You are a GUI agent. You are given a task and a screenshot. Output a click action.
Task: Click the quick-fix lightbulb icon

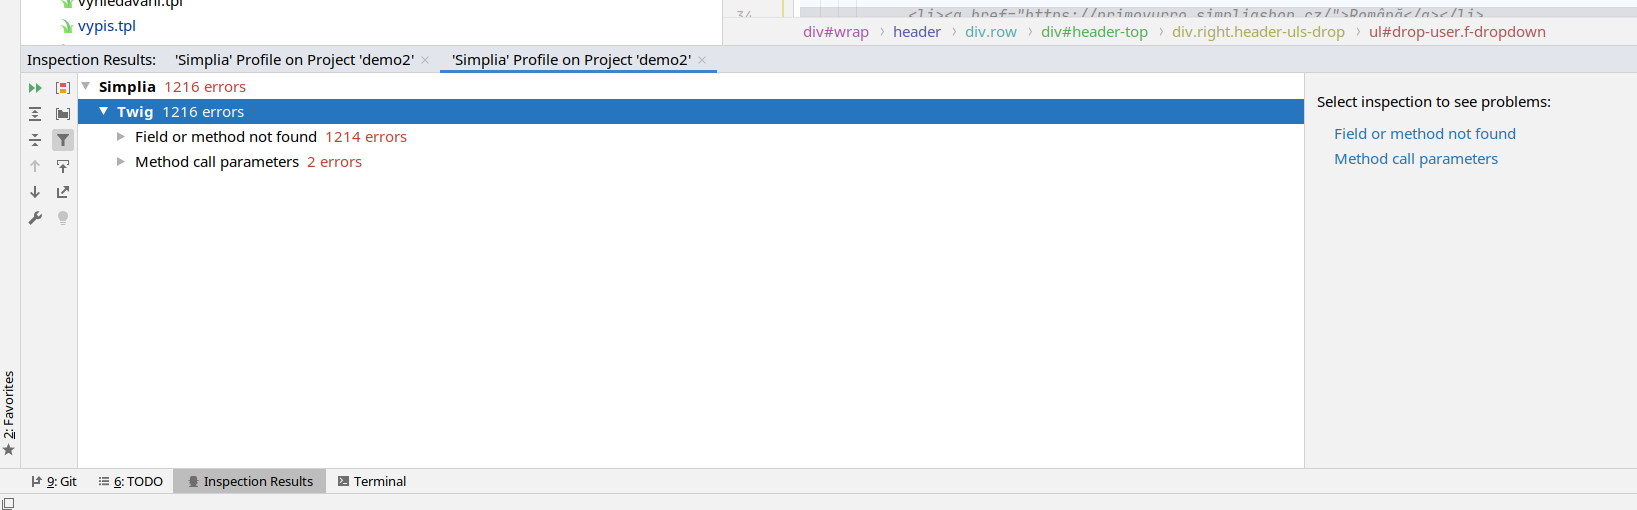[63, 218]
